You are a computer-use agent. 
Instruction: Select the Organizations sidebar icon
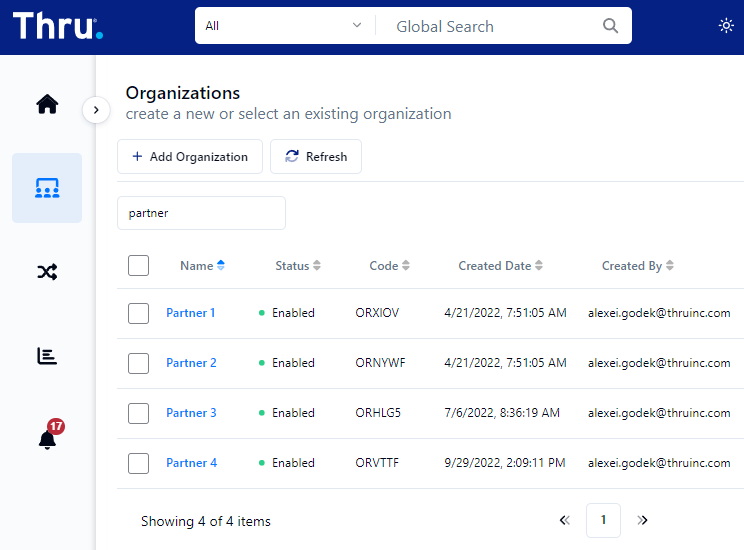[x=47, y=188]
